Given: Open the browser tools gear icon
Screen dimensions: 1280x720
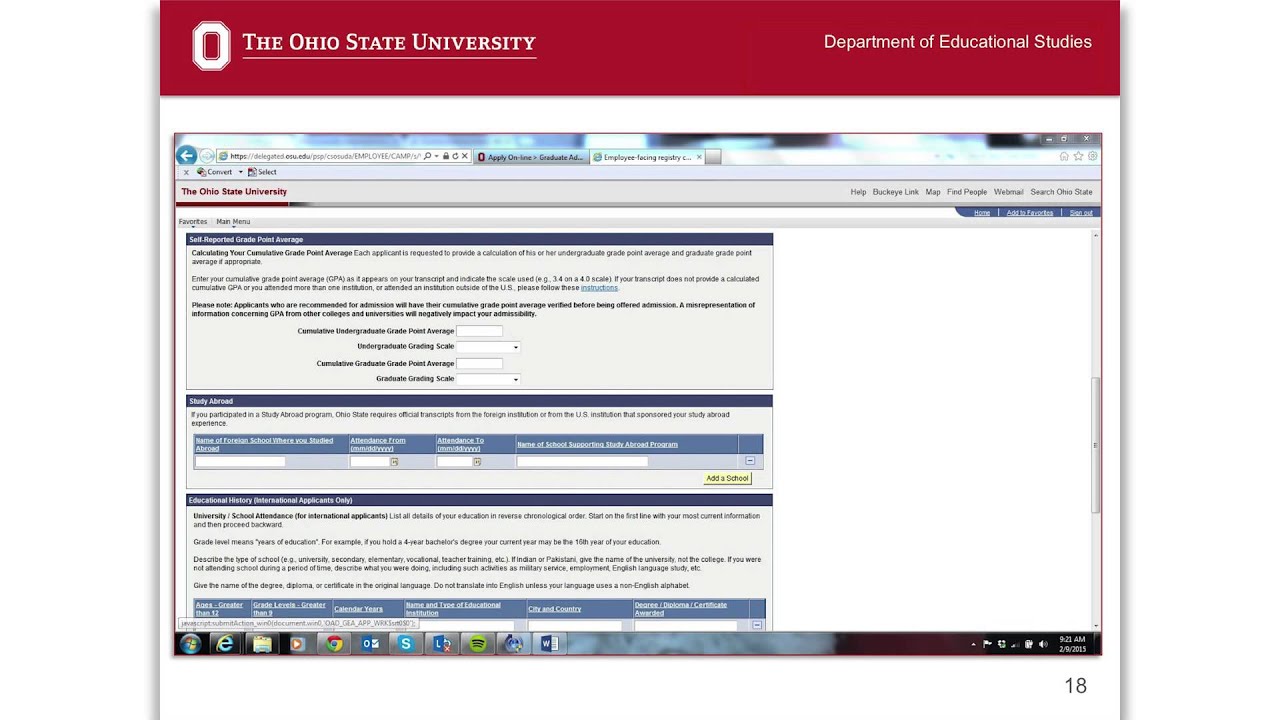Looking at the screenshot, I should pos(1092,156).
